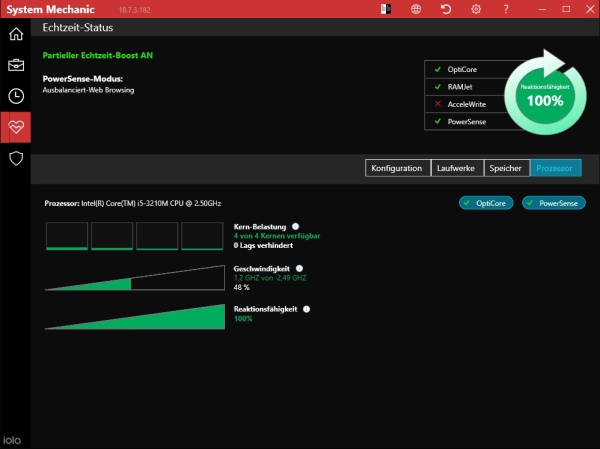Click the second core load box

click(112, 236)
